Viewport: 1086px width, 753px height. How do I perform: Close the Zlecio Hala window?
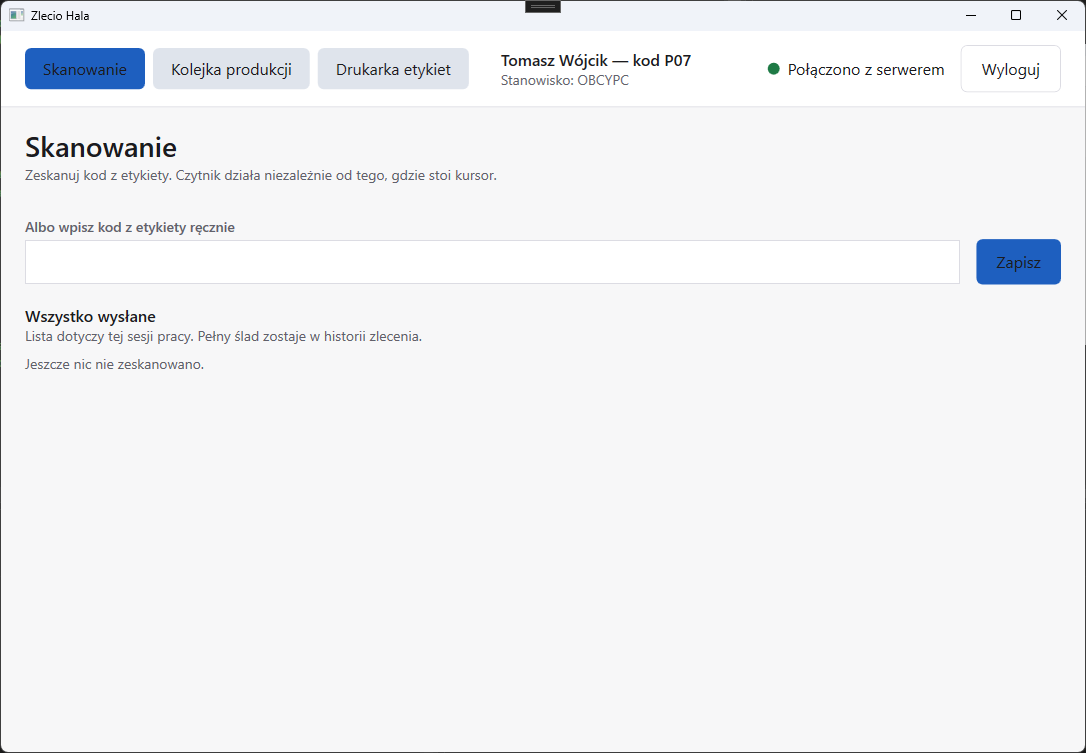(x=1062, y=15)
